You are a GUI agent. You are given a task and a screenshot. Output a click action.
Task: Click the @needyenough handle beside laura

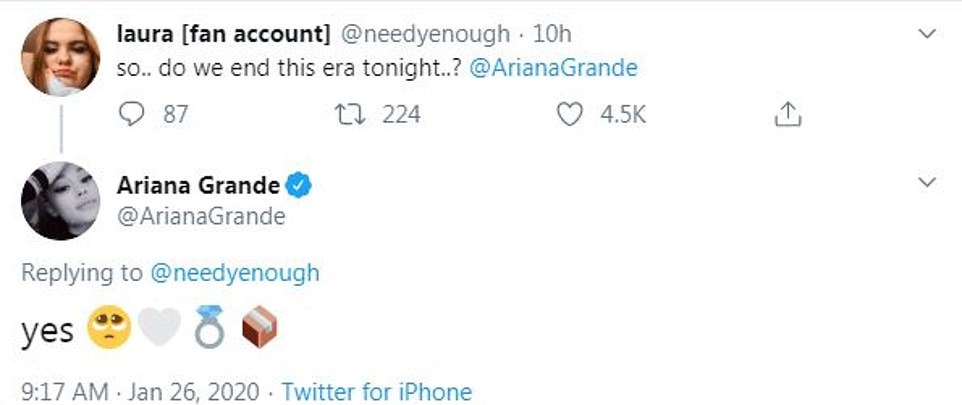pos(427,34)
